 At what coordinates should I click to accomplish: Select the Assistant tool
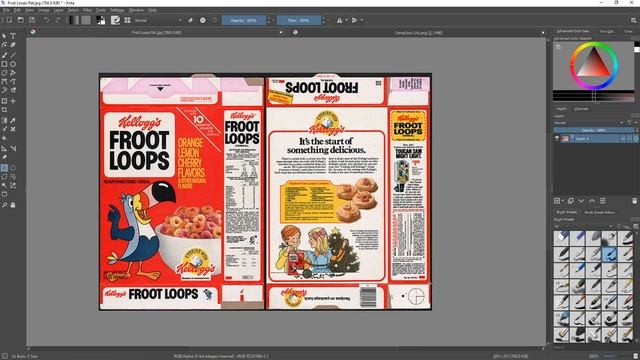coord(4,148)
